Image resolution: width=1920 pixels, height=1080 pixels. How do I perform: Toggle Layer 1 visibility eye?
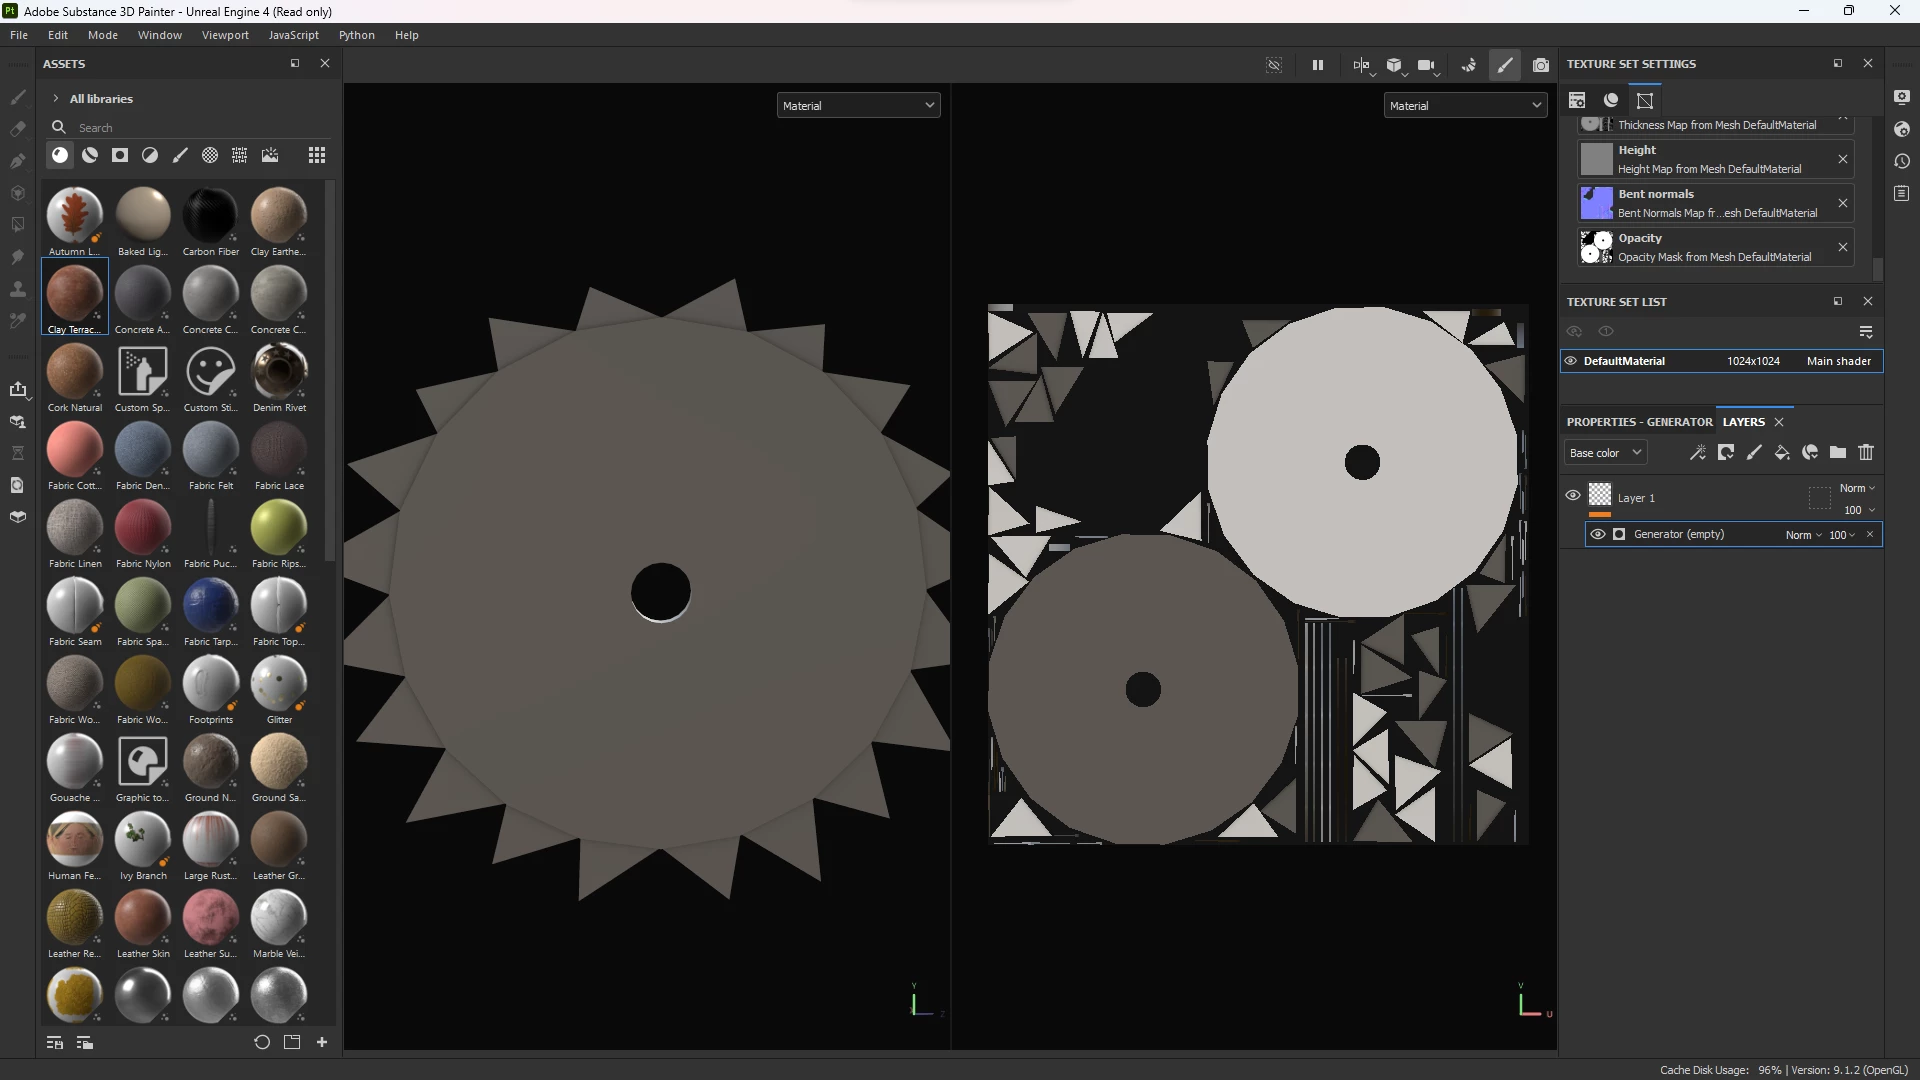tap(1573, 496)
